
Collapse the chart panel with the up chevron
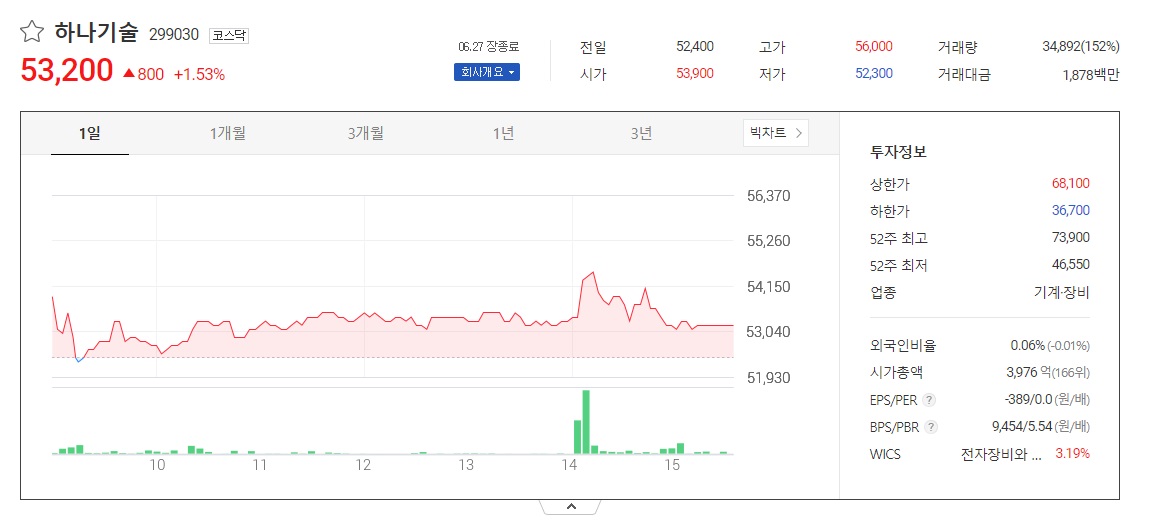(x=571, y=507)
